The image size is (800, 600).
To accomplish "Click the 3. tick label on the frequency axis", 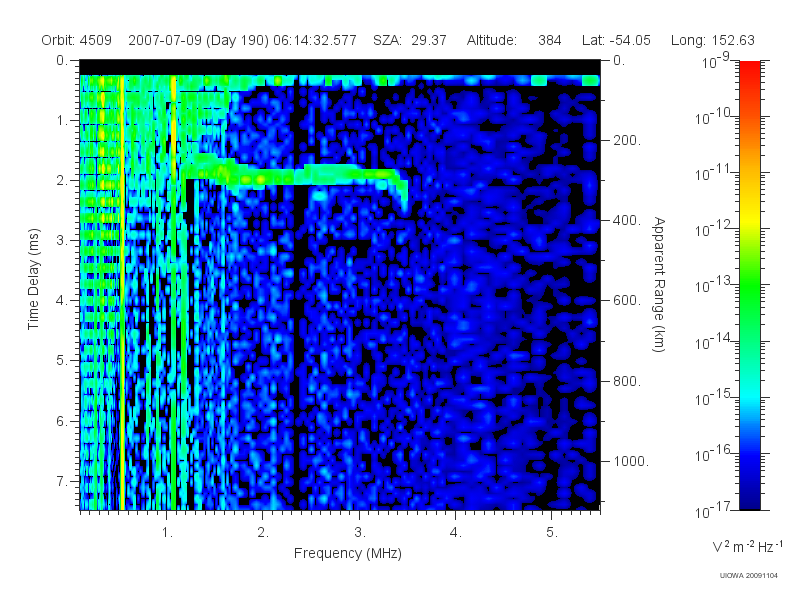I will [x=360, y=532].
